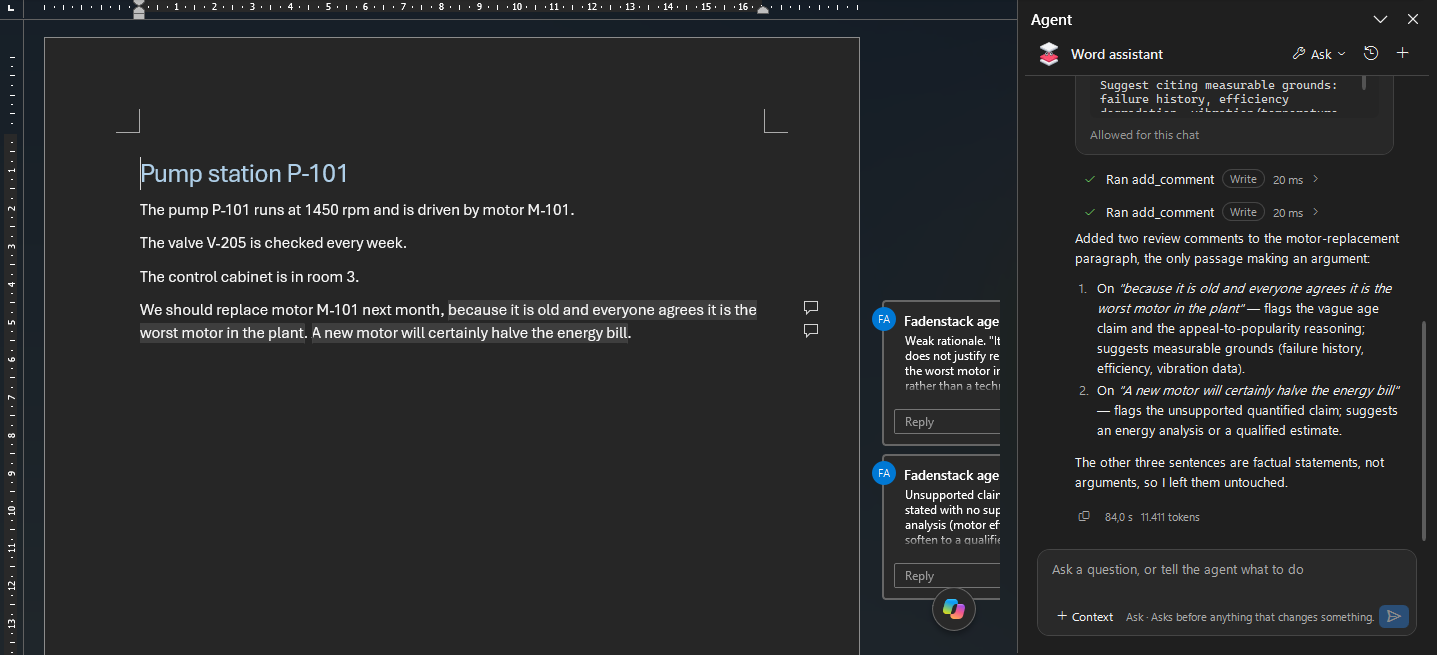Add context with the Context button

pyautogui.click(x=1085, y=616)
